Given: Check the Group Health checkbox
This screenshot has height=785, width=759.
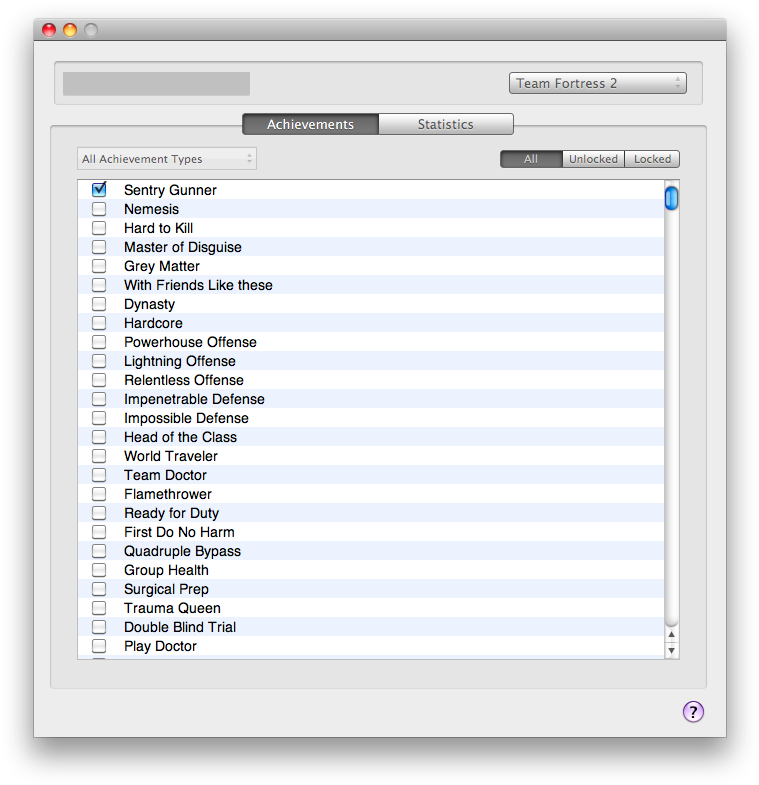Looking at the screenshot, I should click(x=99, y=570).
